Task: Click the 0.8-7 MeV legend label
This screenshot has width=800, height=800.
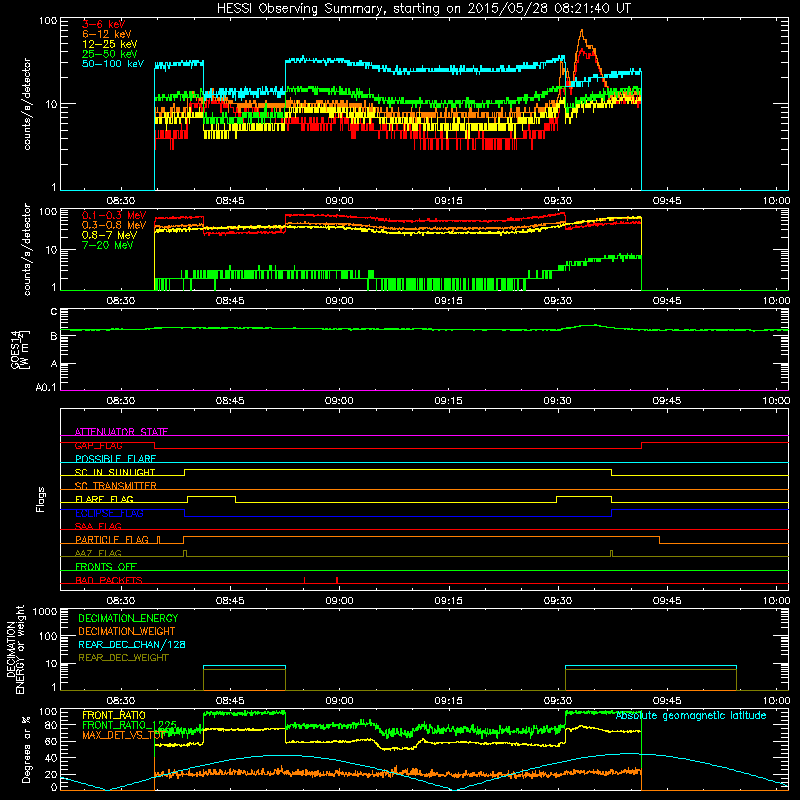Action: pos(109,235)
